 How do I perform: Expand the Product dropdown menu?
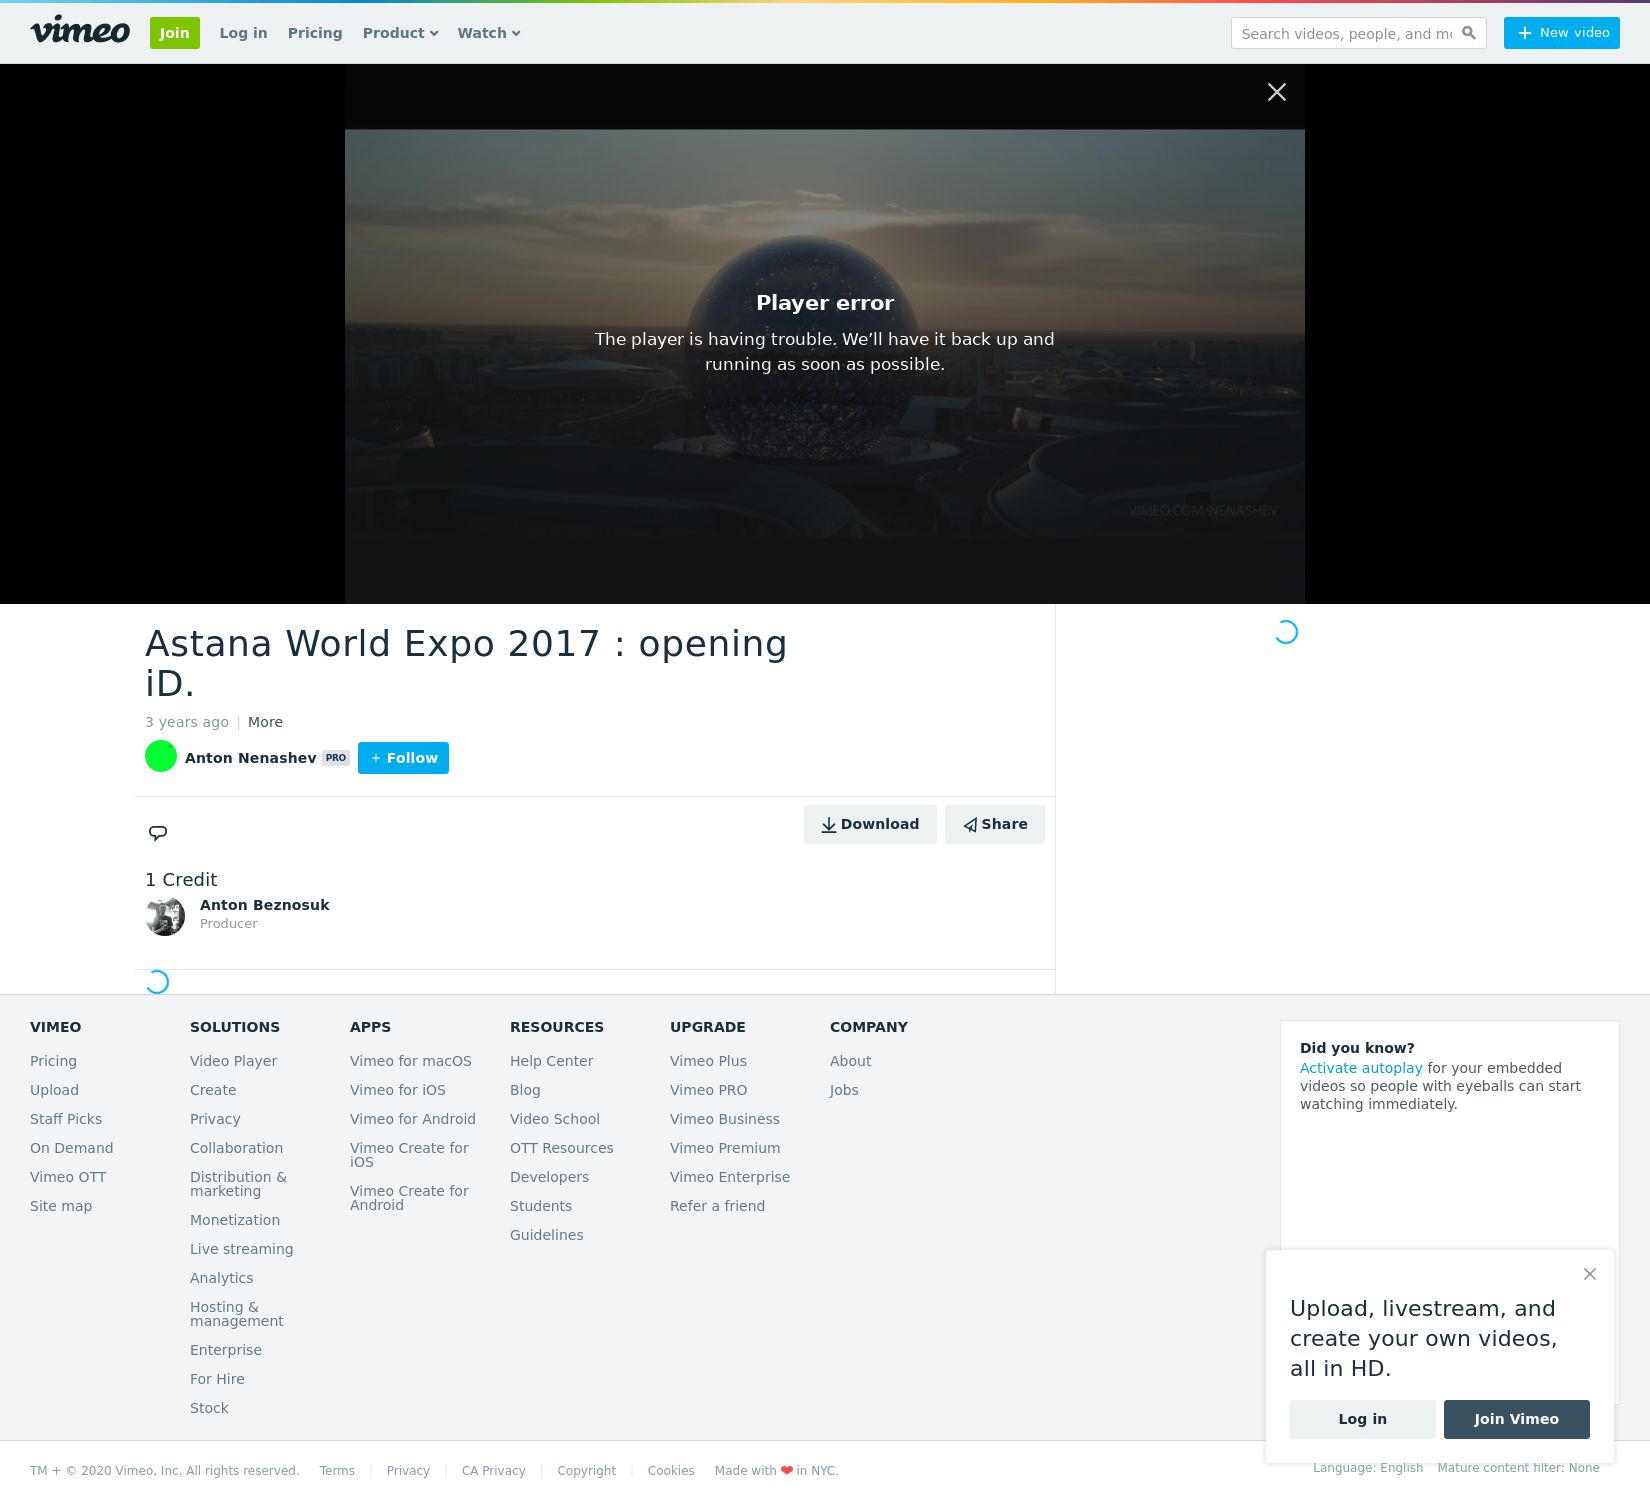[x=400, y=33]
